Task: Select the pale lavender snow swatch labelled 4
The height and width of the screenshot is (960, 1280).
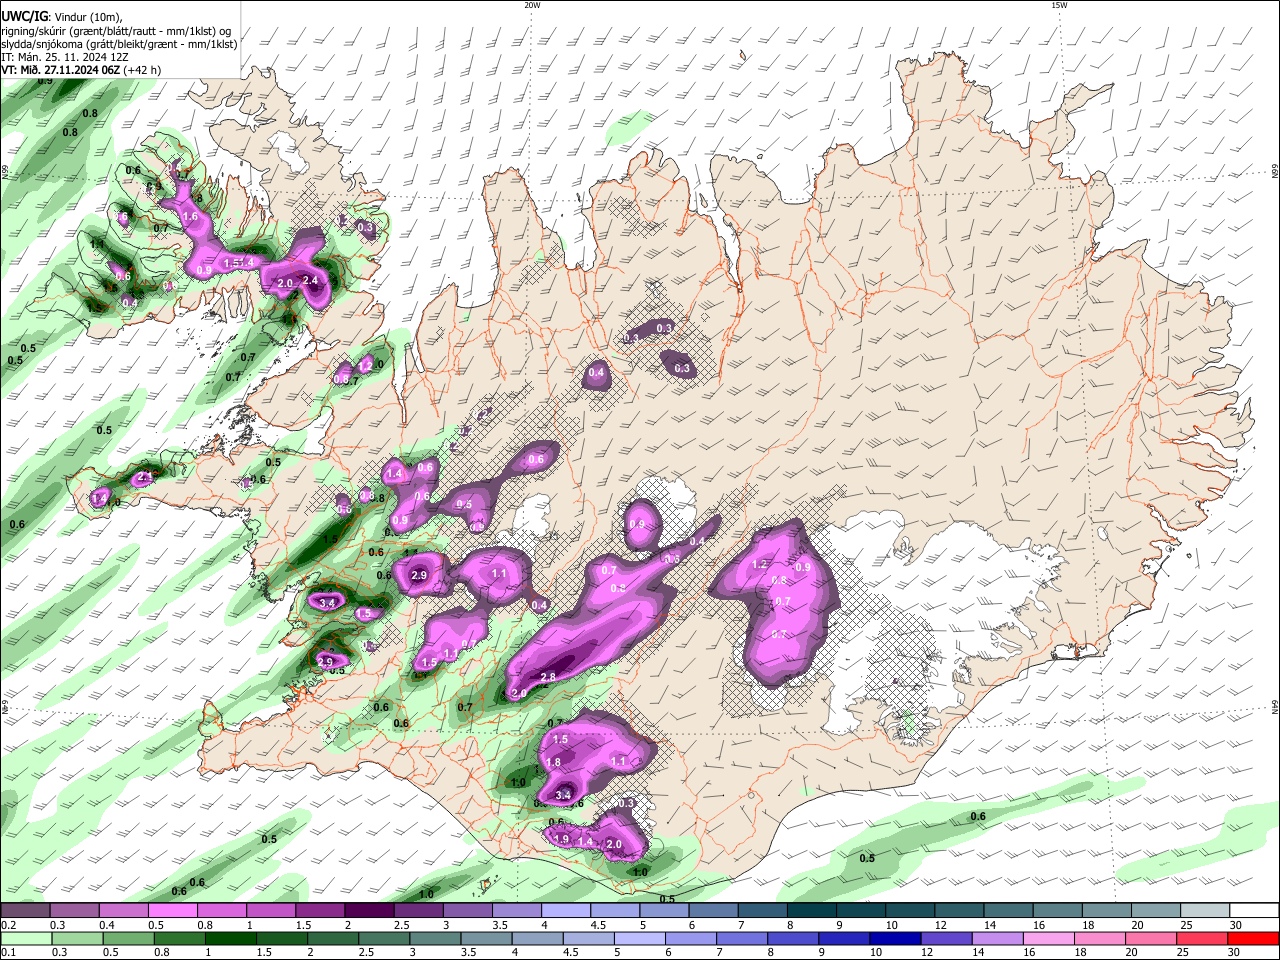Action: click(566, 911)
